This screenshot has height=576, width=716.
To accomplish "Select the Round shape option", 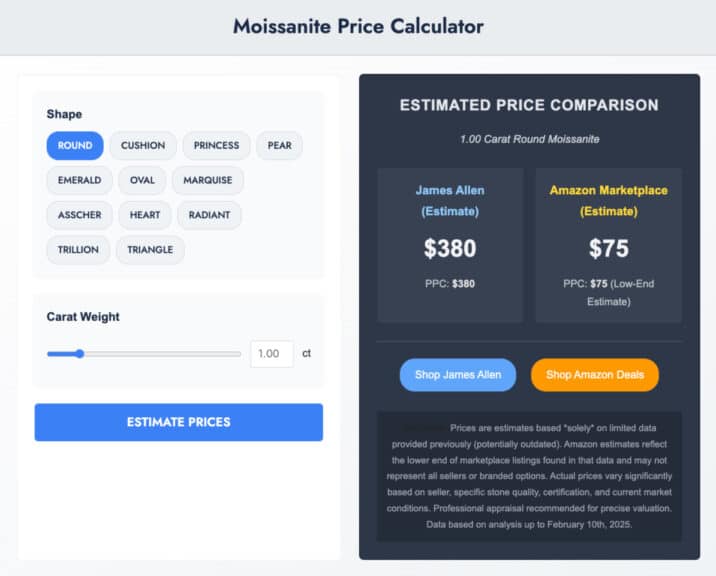I will click(75, 146).
